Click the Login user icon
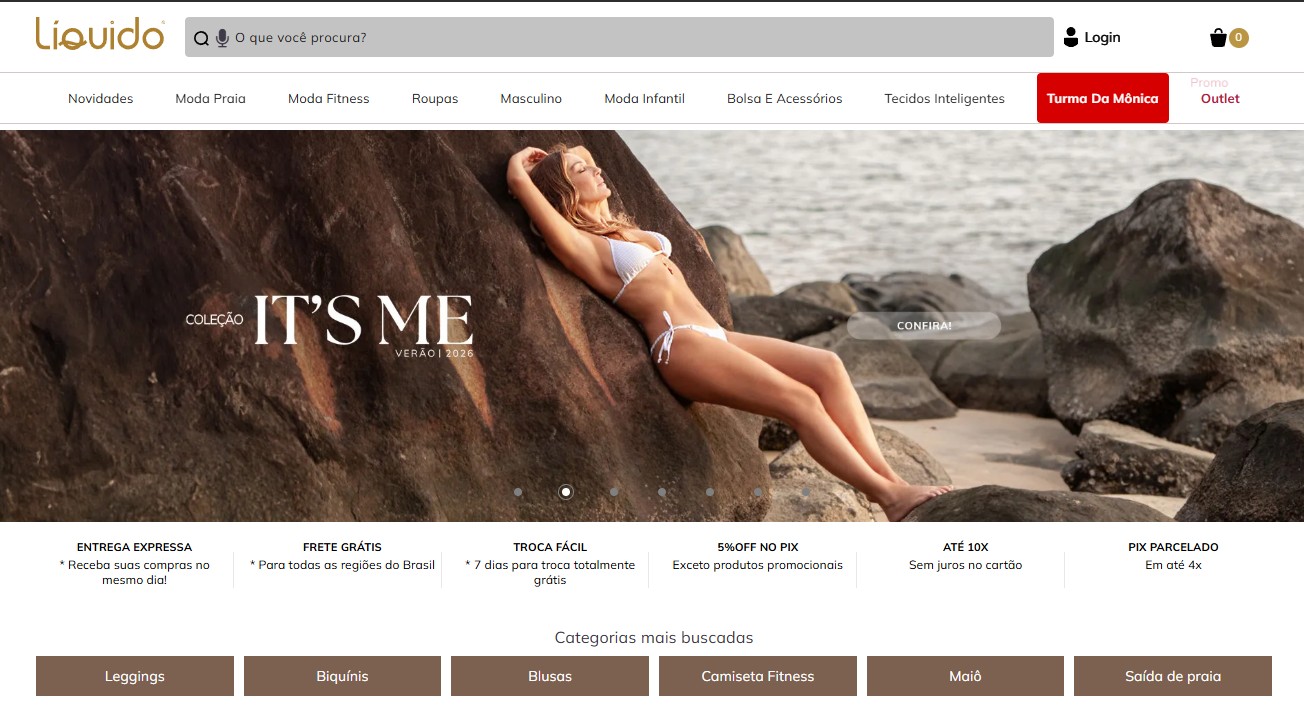The height and width of the screenshot is (710, 1304). point(1071,37)
